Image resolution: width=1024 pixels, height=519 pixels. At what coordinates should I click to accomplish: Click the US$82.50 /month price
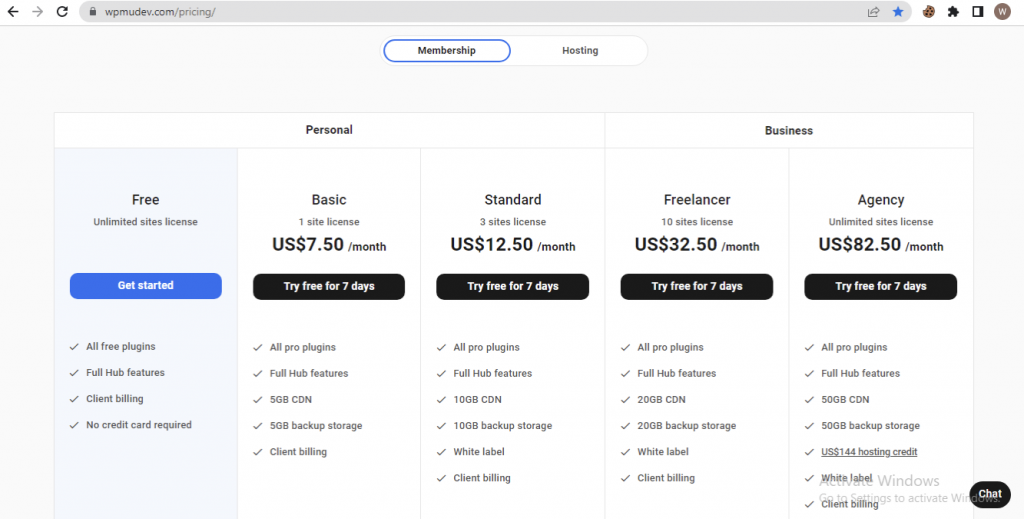(880, 245)
